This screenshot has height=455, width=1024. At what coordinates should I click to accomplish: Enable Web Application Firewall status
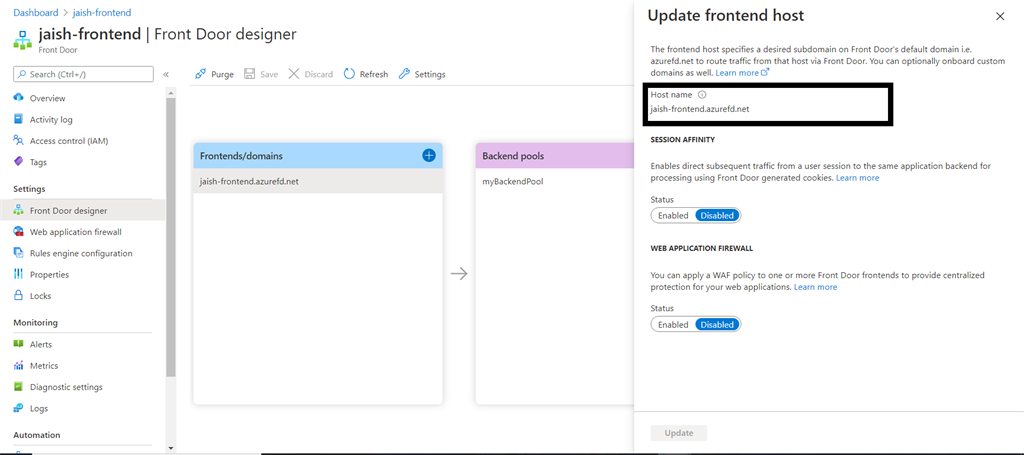673,324
